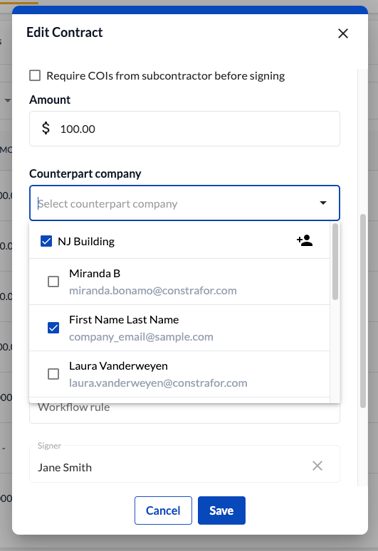Viewport: 378px width, 551px height.
Task: Check the Miranda B contact checkbox
Action: point(53,281)
